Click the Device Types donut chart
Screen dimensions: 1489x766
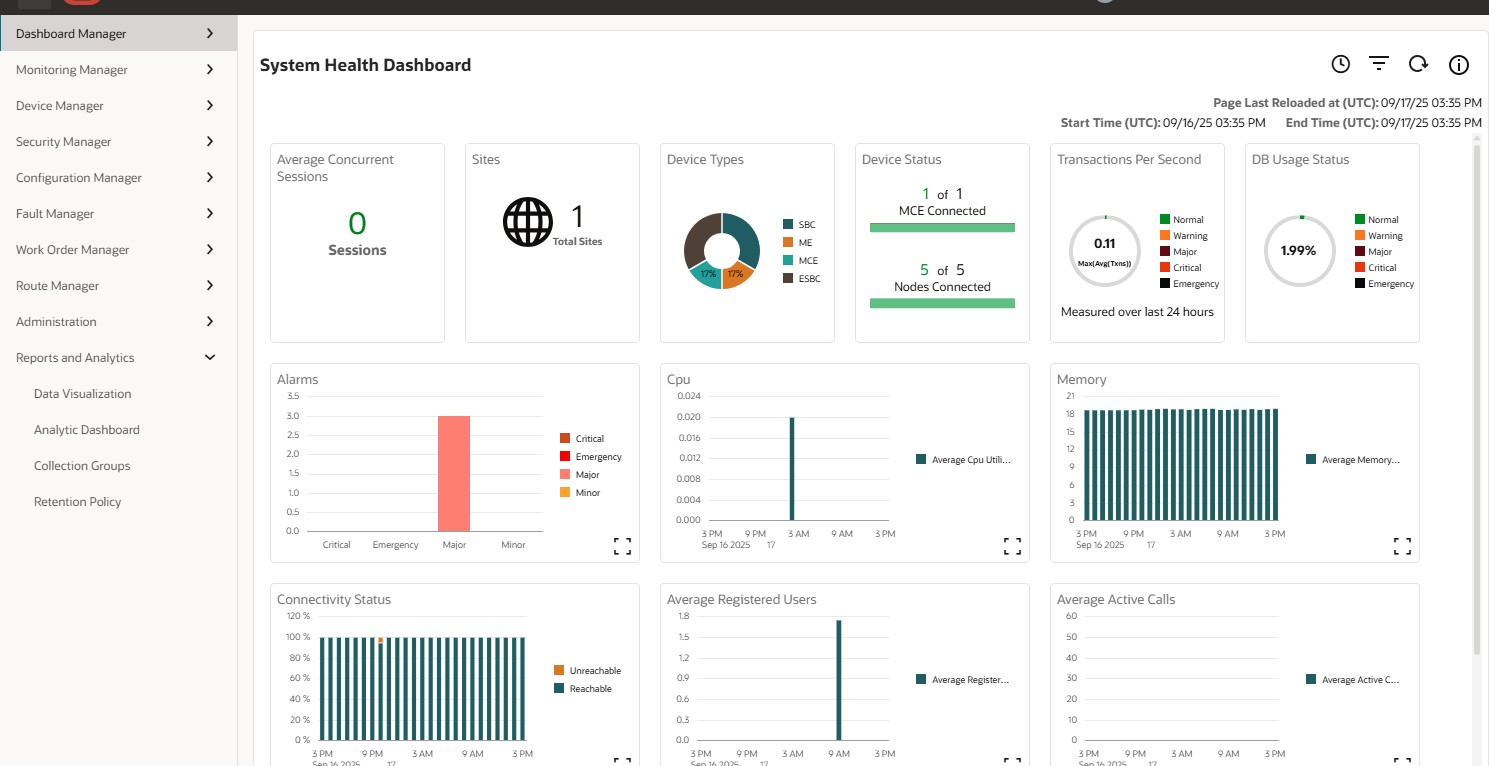722,251
